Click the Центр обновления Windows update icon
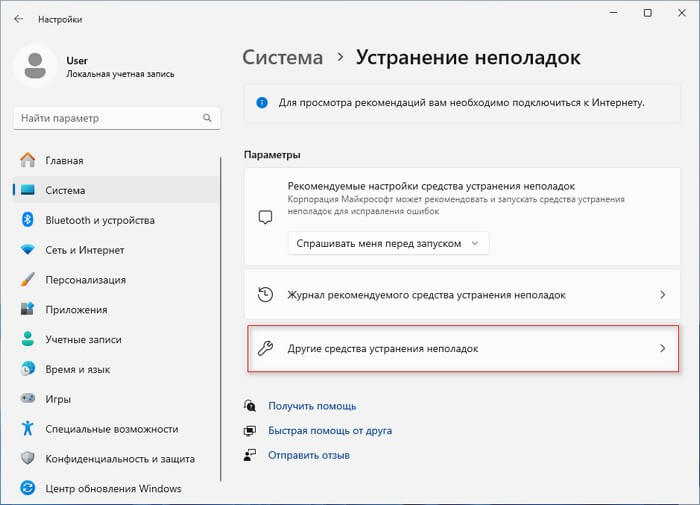The width and height of the screenshot is (700, 505). click(x=28, y=488)
